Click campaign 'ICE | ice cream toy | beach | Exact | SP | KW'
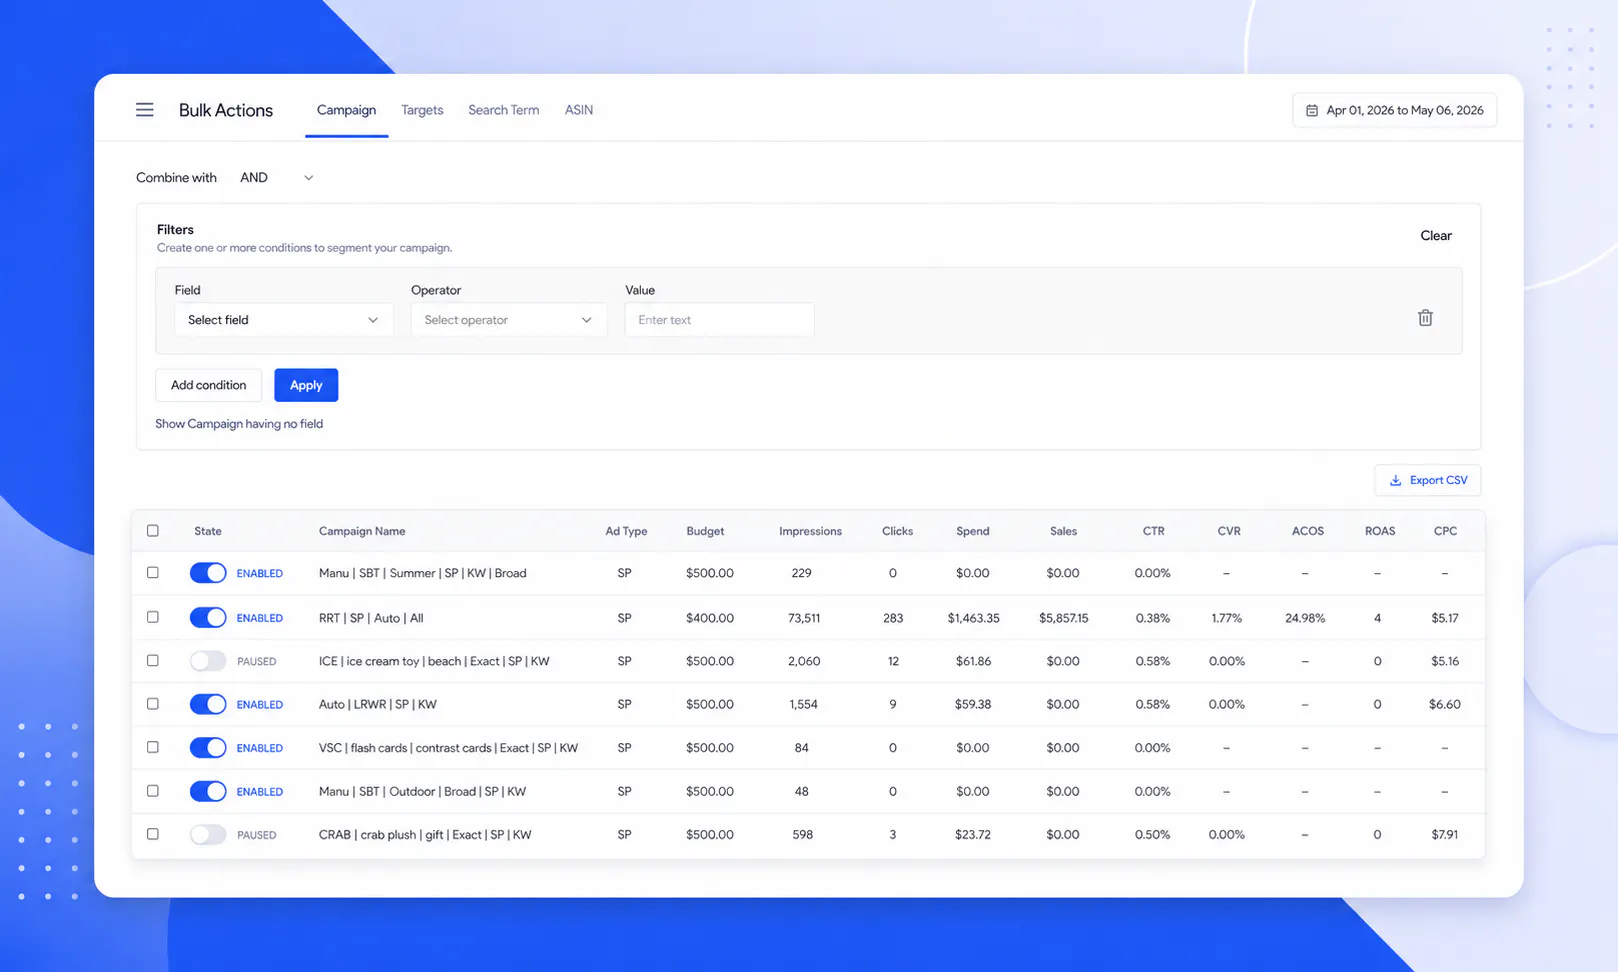 tap(434, 661)
